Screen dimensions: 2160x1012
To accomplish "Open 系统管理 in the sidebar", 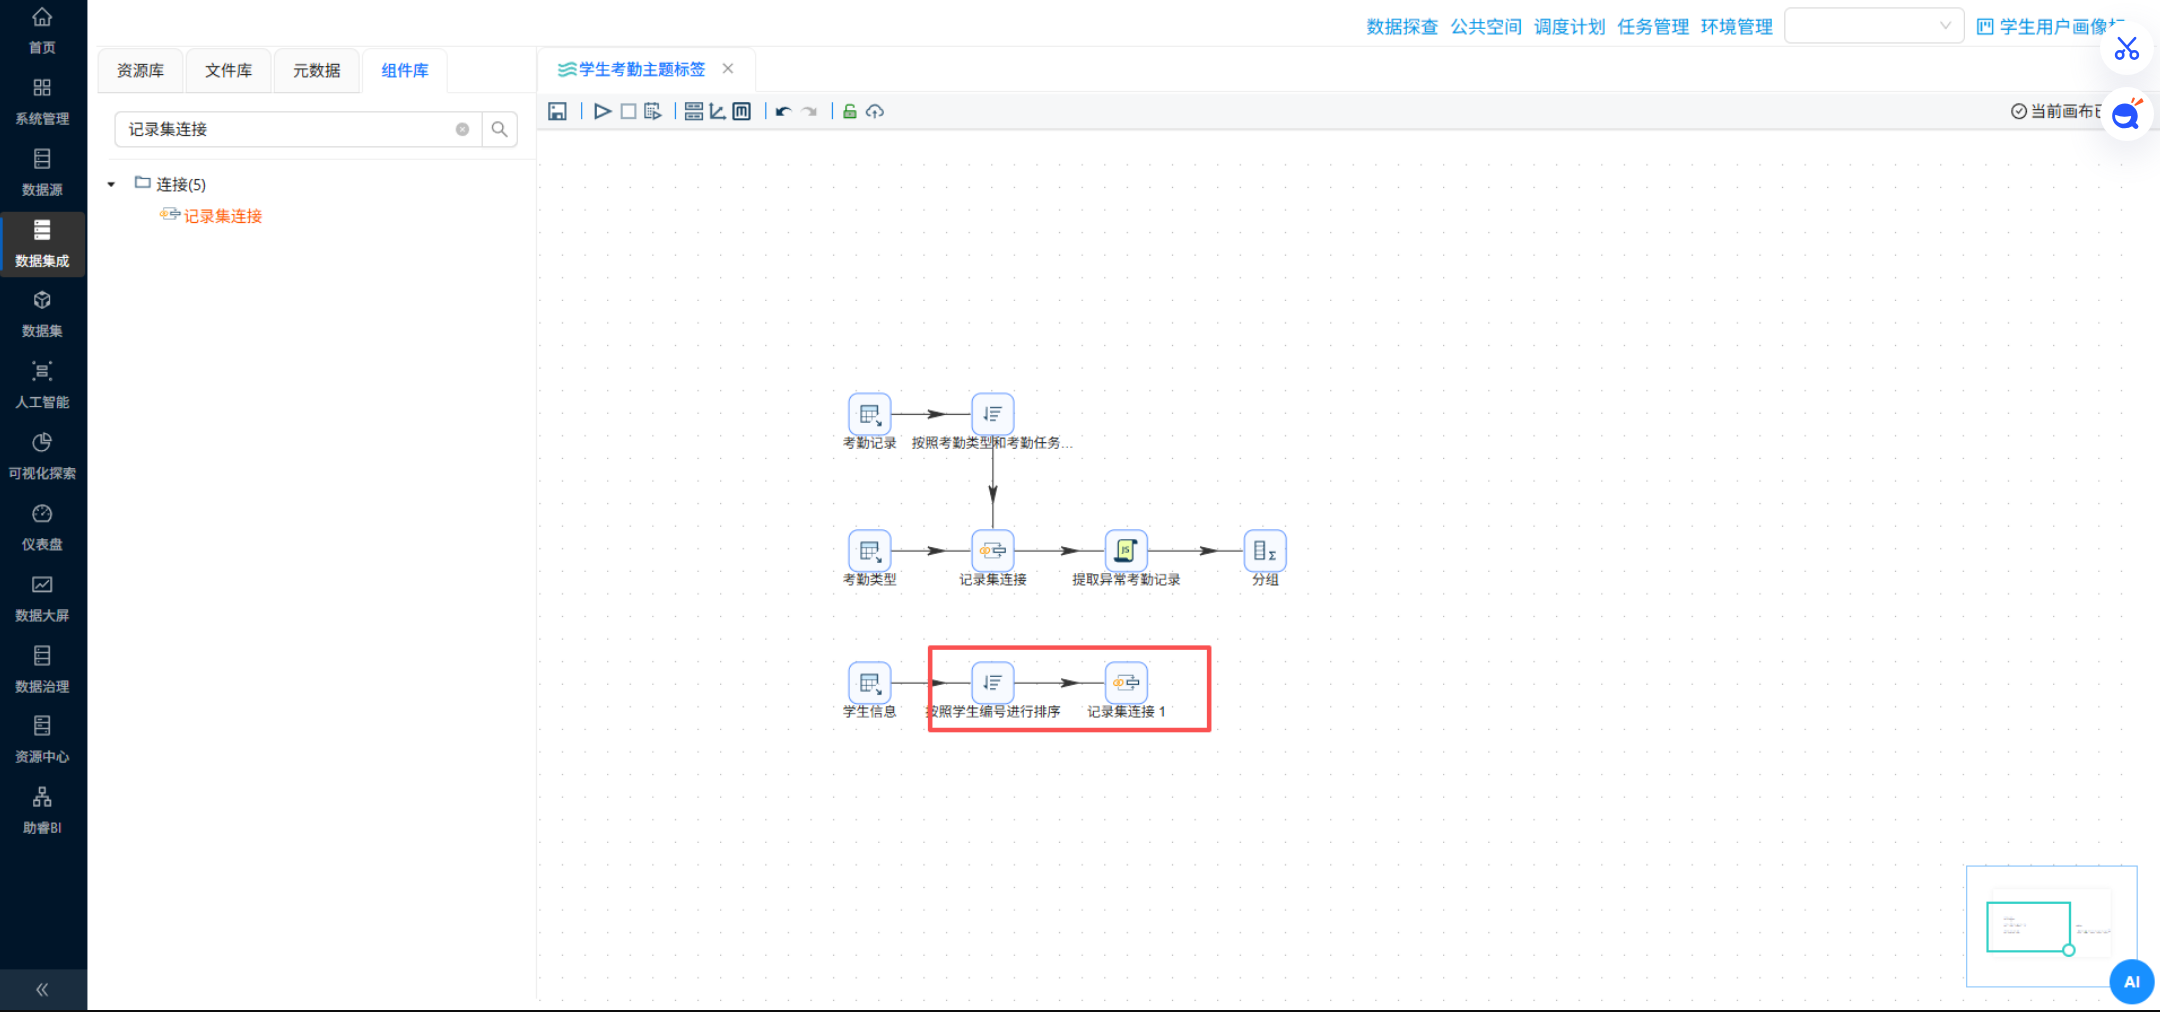I will coord(42,101).
